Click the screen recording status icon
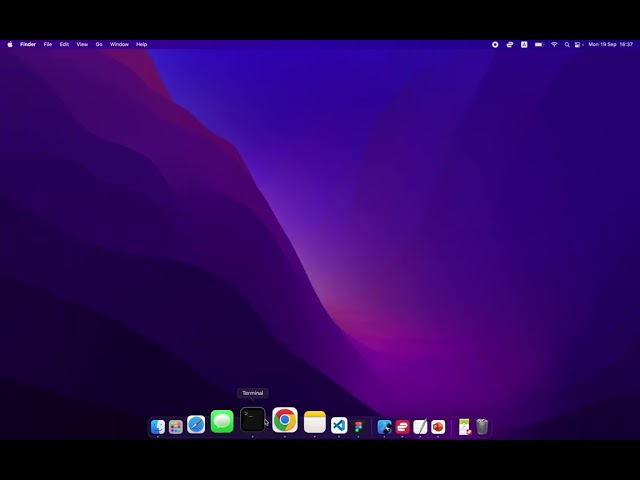 pyautogui.click(x=495, y=44)
